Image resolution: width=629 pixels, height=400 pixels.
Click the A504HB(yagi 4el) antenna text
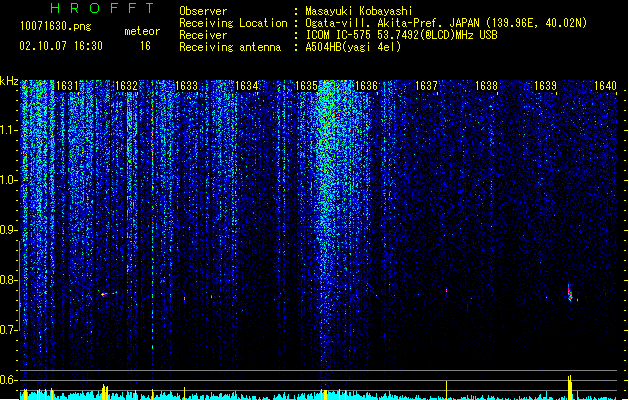tap(353, 47)
